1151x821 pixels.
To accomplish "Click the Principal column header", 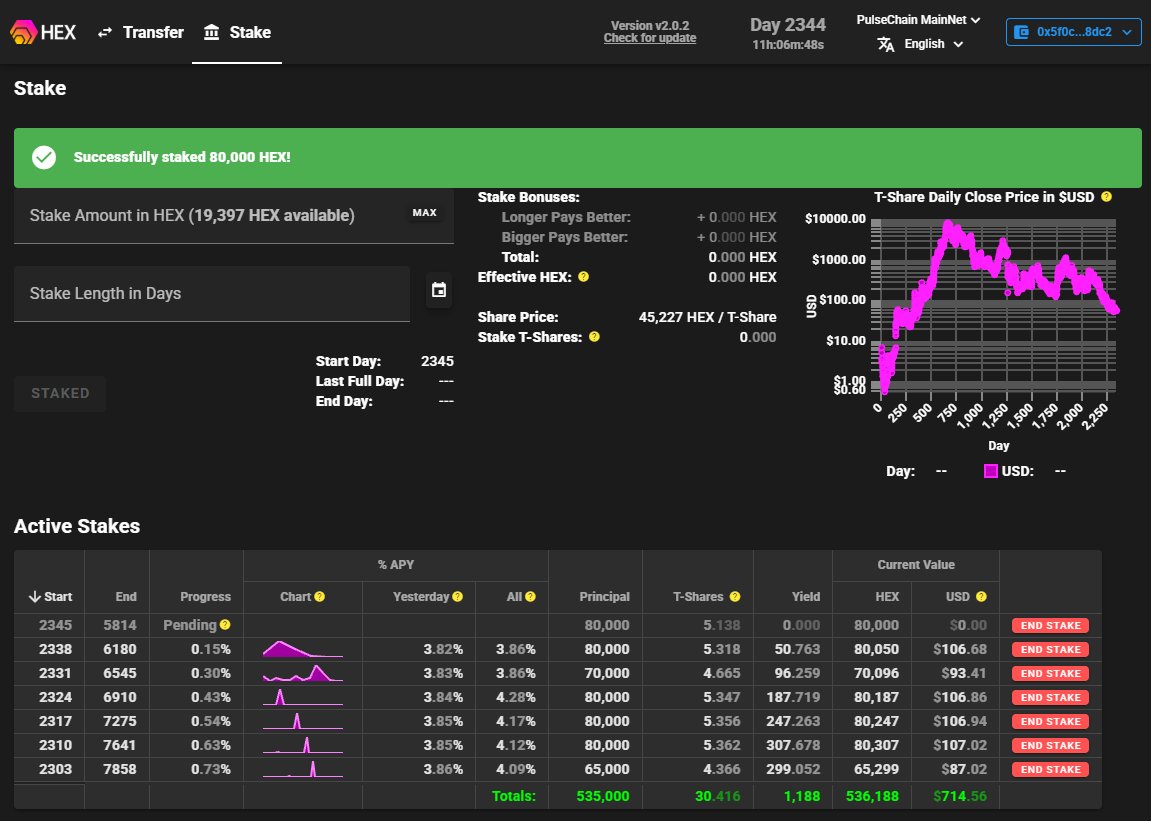I will pos(604,597).
